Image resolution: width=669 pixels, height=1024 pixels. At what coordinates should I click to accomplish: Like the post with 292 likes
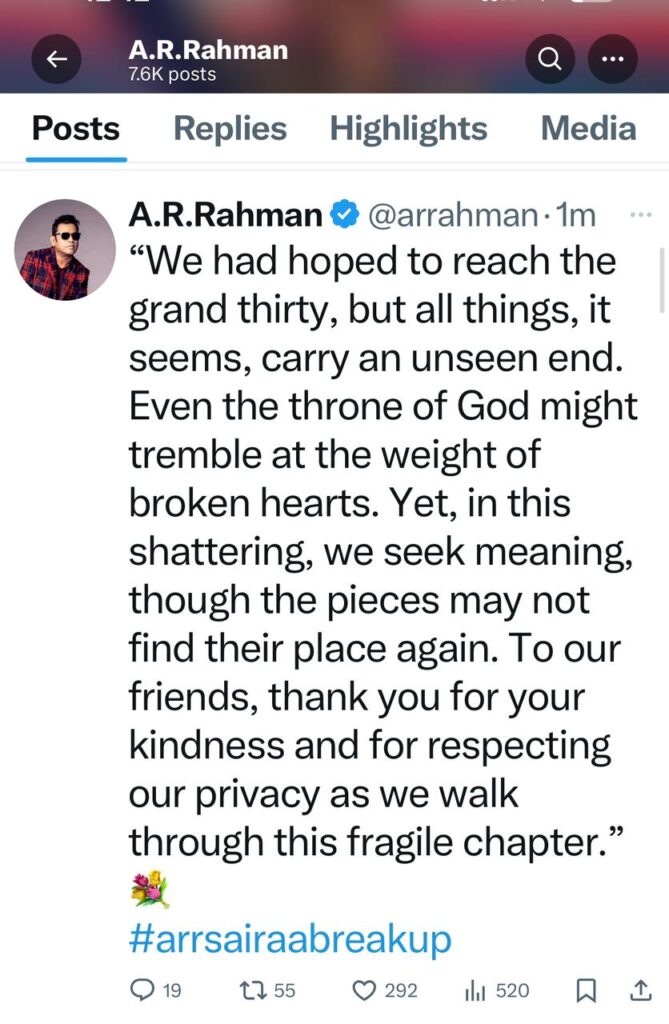coord(385,991)
